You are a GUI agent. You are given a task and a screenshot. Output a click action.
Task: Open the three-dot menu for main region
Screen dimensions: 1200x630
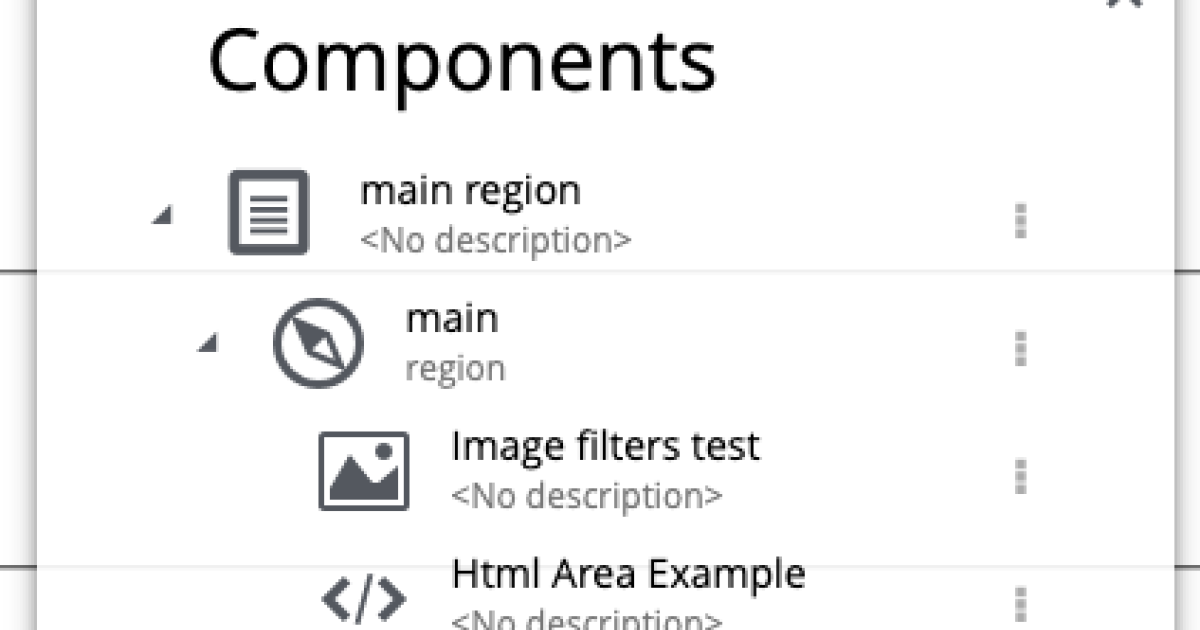coord(1021,222)
